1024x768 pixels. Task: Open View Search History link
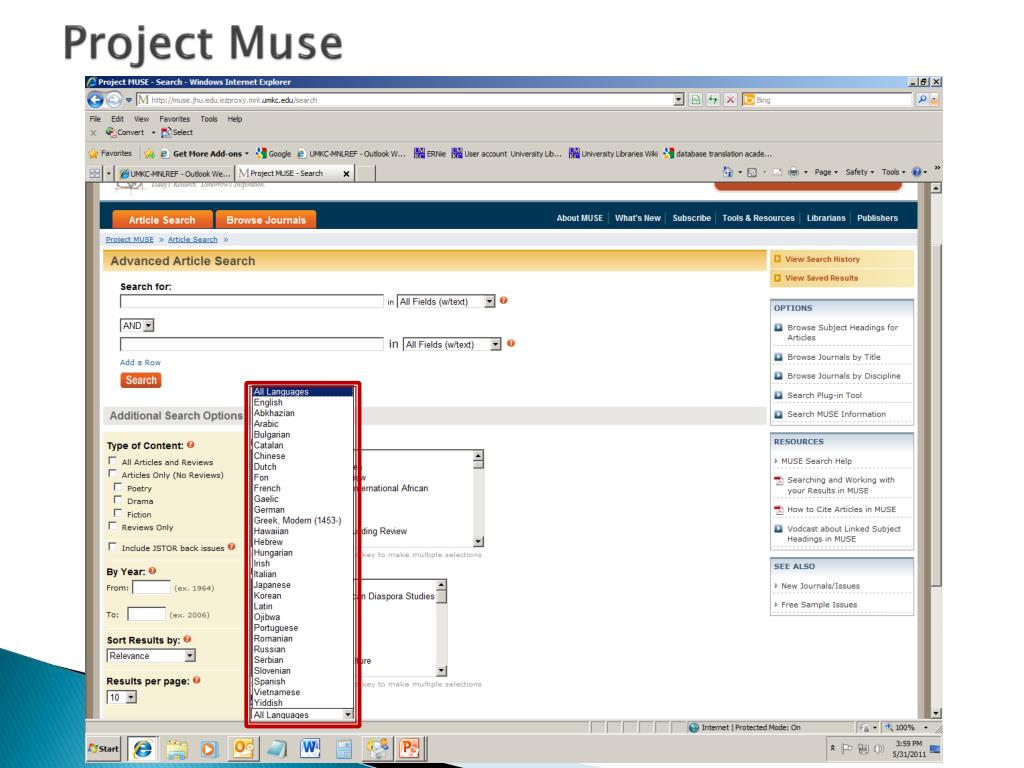pos(822,259)
